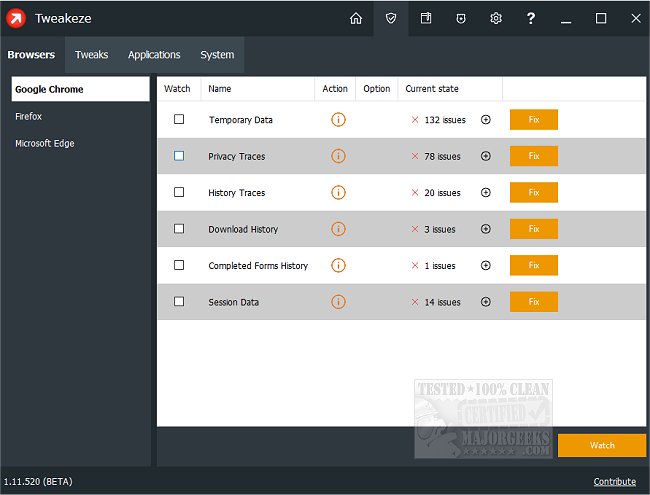Viewport: 650px width, 495px height.
Task: Click the 1.11.520 (BETA) version text
Action: [38, 482]
